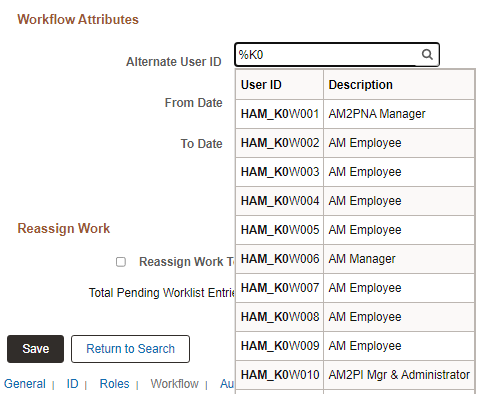Select HAM_K0W010 AM2PI Mgr & Administrator
Screen dimensions: 481x394
click(x=355, y=375)
